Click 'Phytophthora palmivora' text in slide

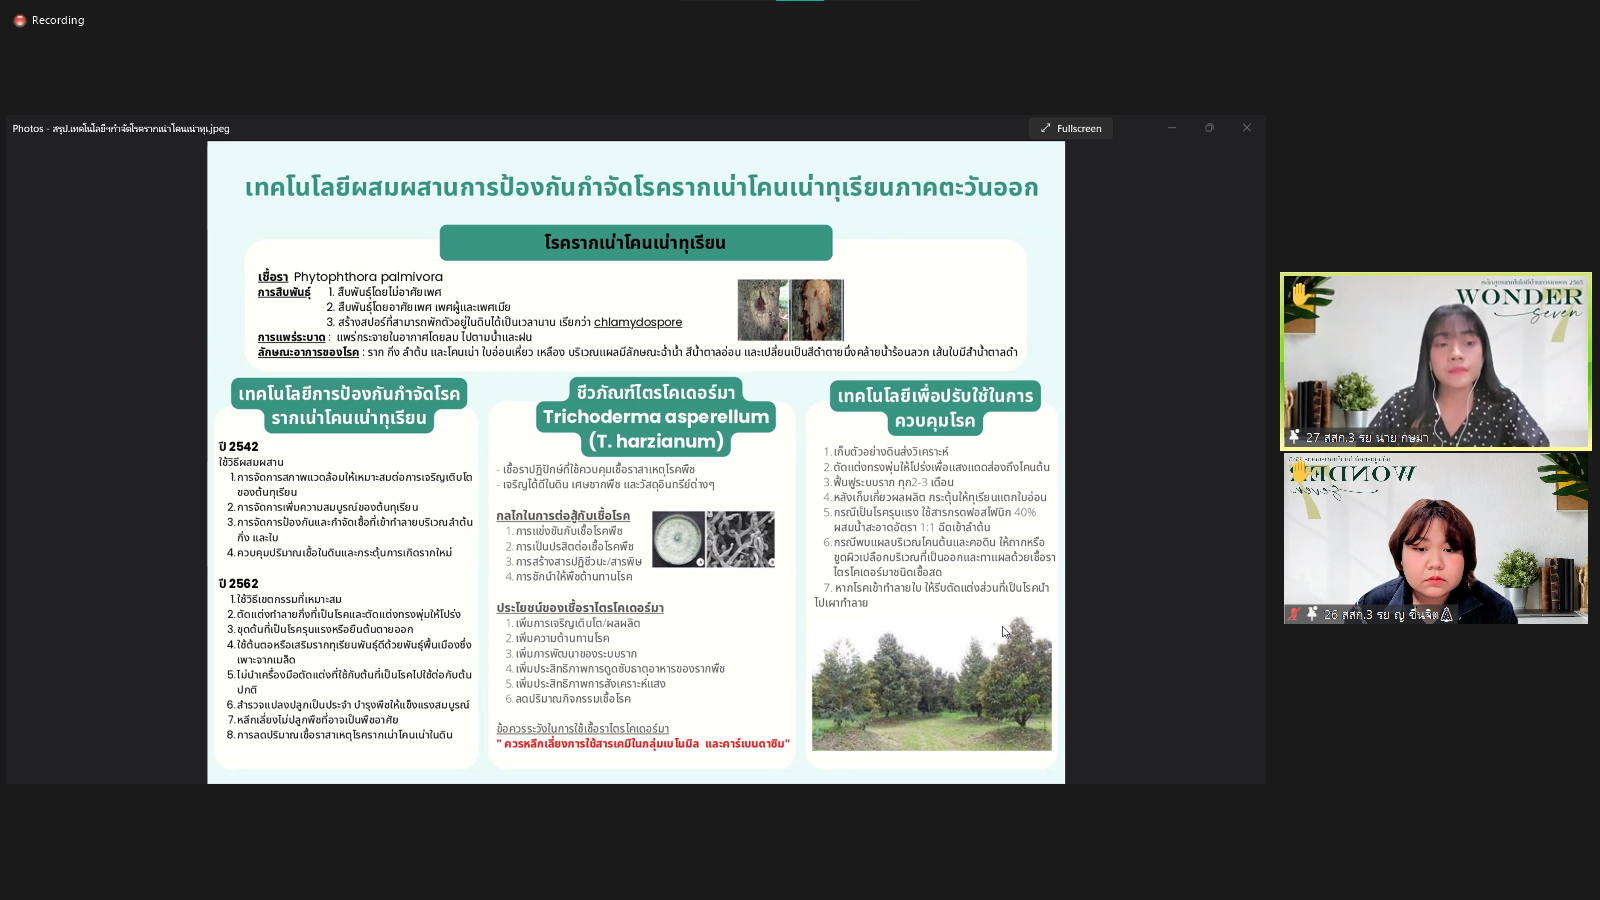click(368, 277)
